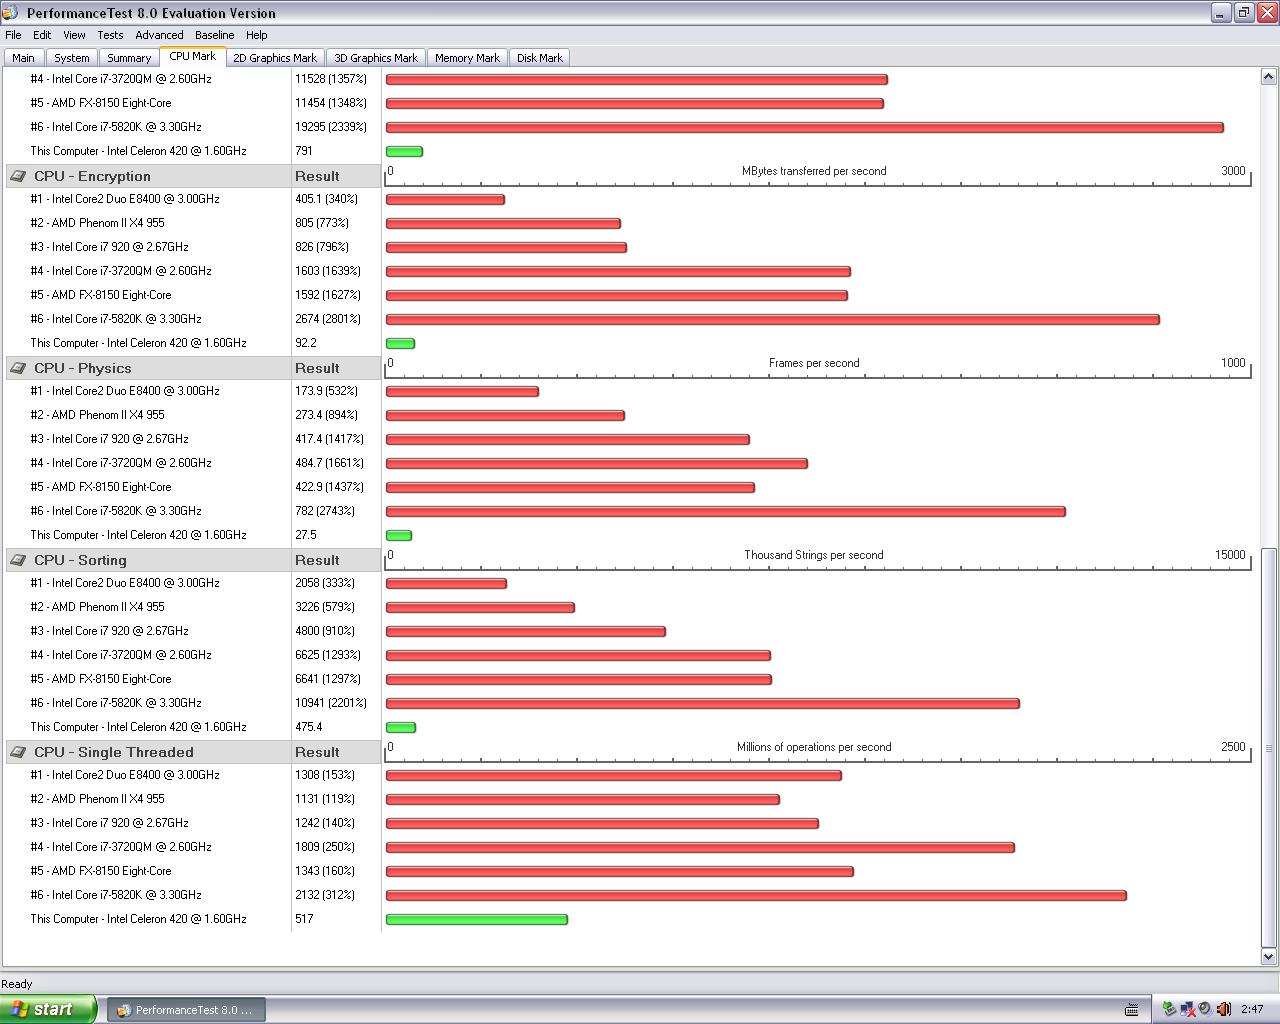
Task: Open the View menu
Action: (74, 35)
